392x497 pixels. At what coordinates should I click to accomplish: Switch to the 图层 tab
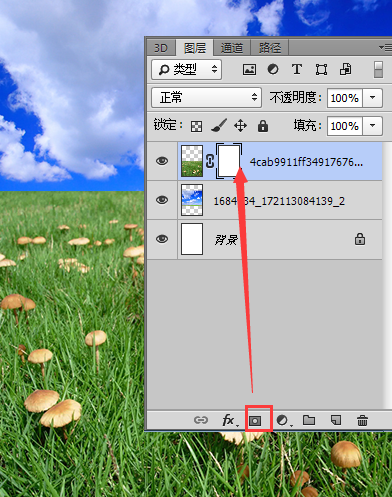pos(195,48)
